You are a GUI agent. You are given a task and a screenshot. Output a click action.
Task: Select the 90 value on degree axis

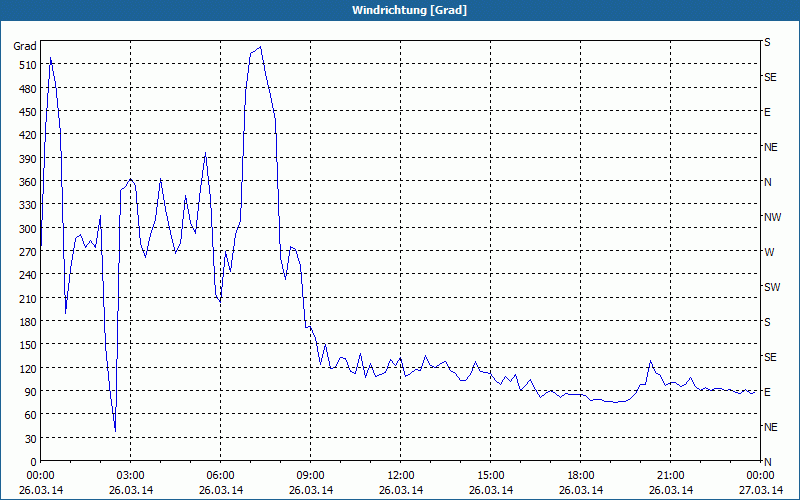pyautogui.click(x=30, y=392)
